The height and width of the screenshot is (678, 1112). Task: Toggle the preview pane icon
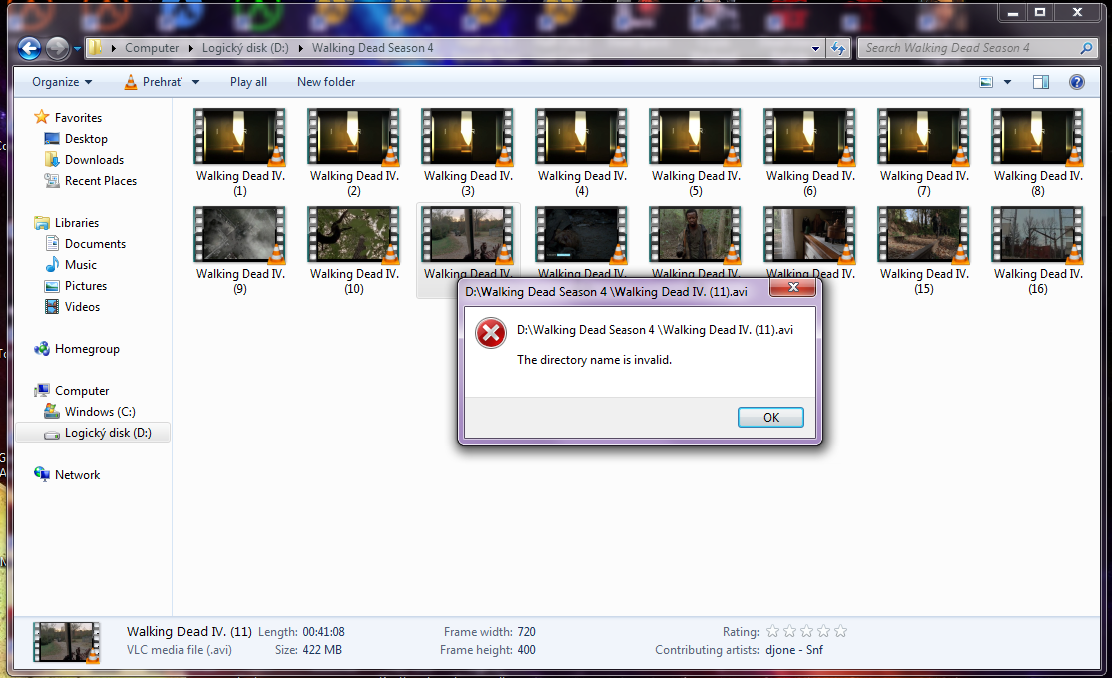tap(1040, 82)
